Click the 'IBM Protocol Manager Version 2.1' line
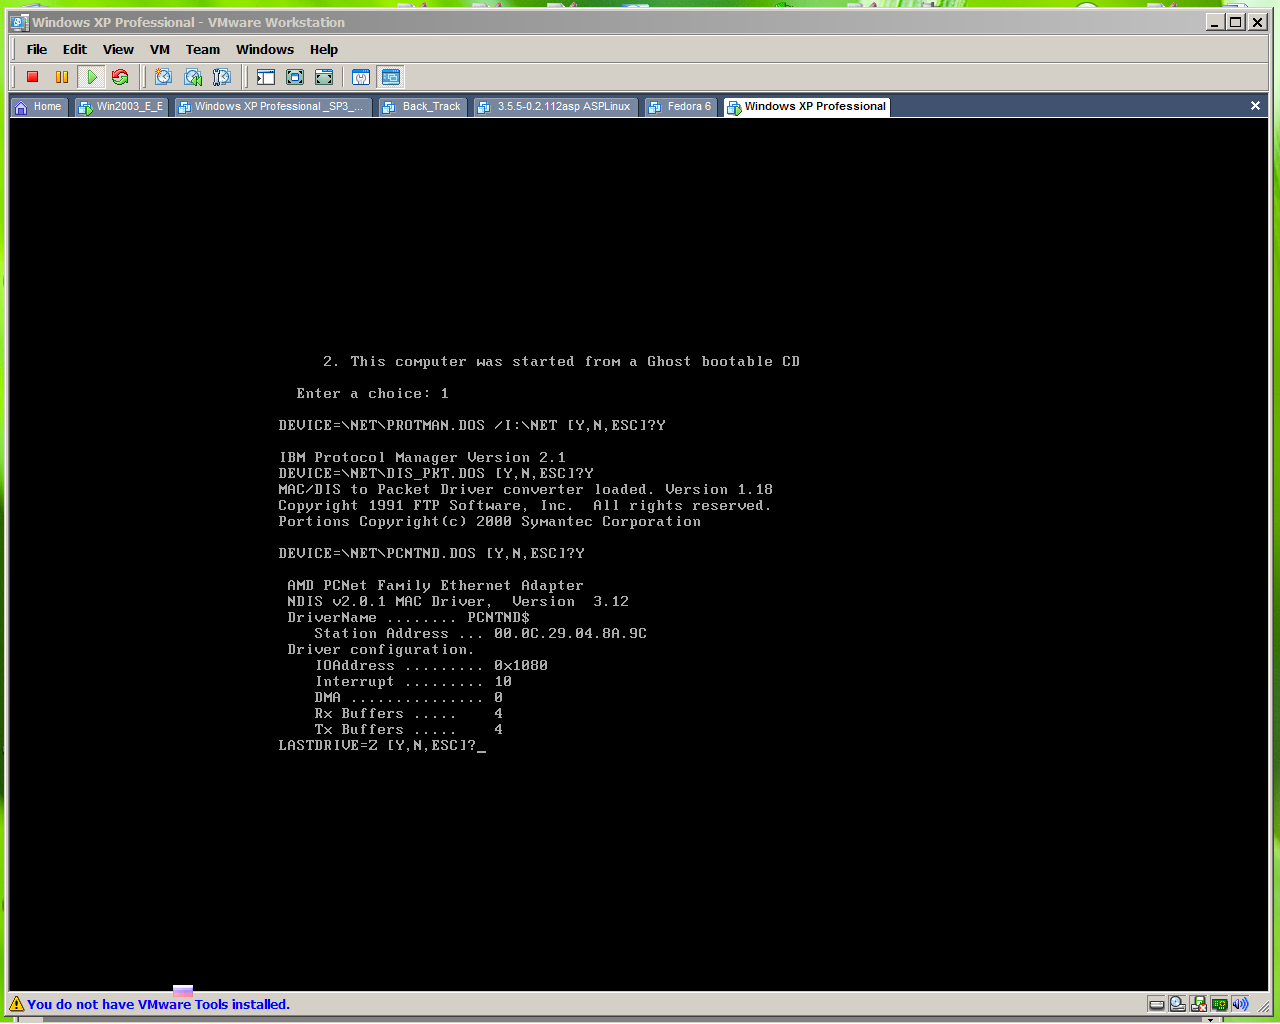Viewport: 1280px width, 1024px height. point(422,458)
